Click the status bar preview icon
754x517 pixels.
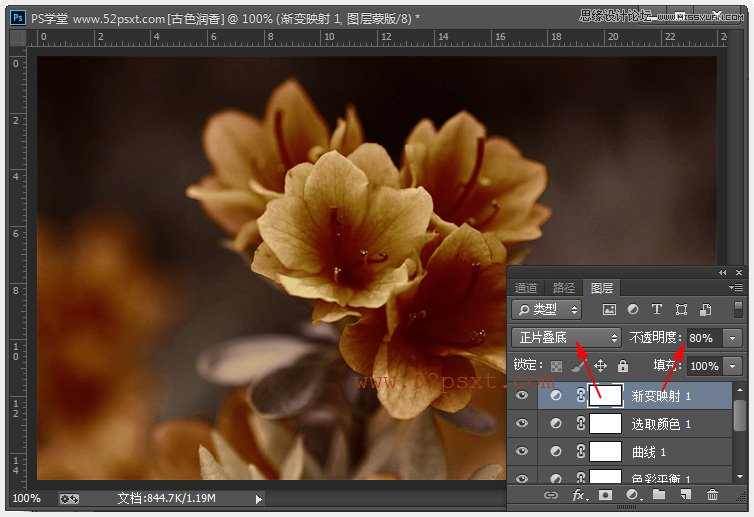(69, 499)
